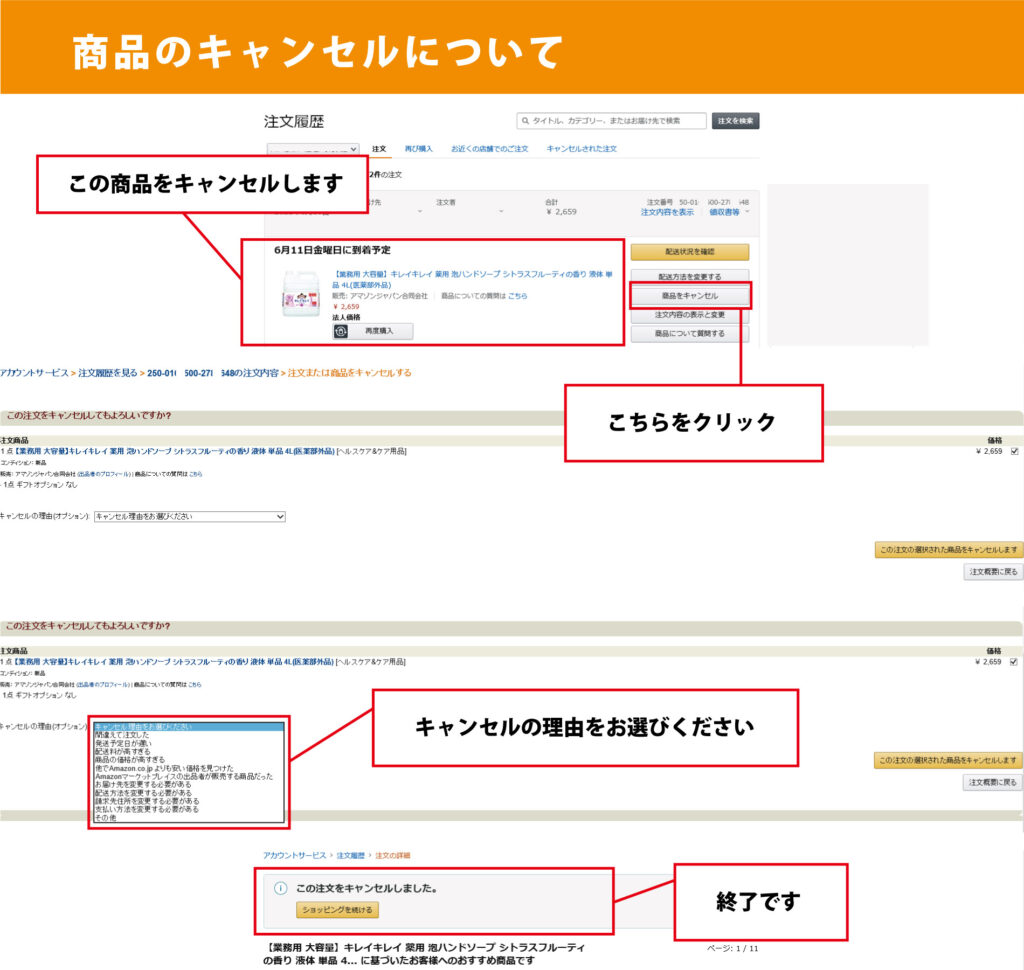Switch to the 再び購入 tab
Viewport: 1024px width, 970px height.
(419, 149)
